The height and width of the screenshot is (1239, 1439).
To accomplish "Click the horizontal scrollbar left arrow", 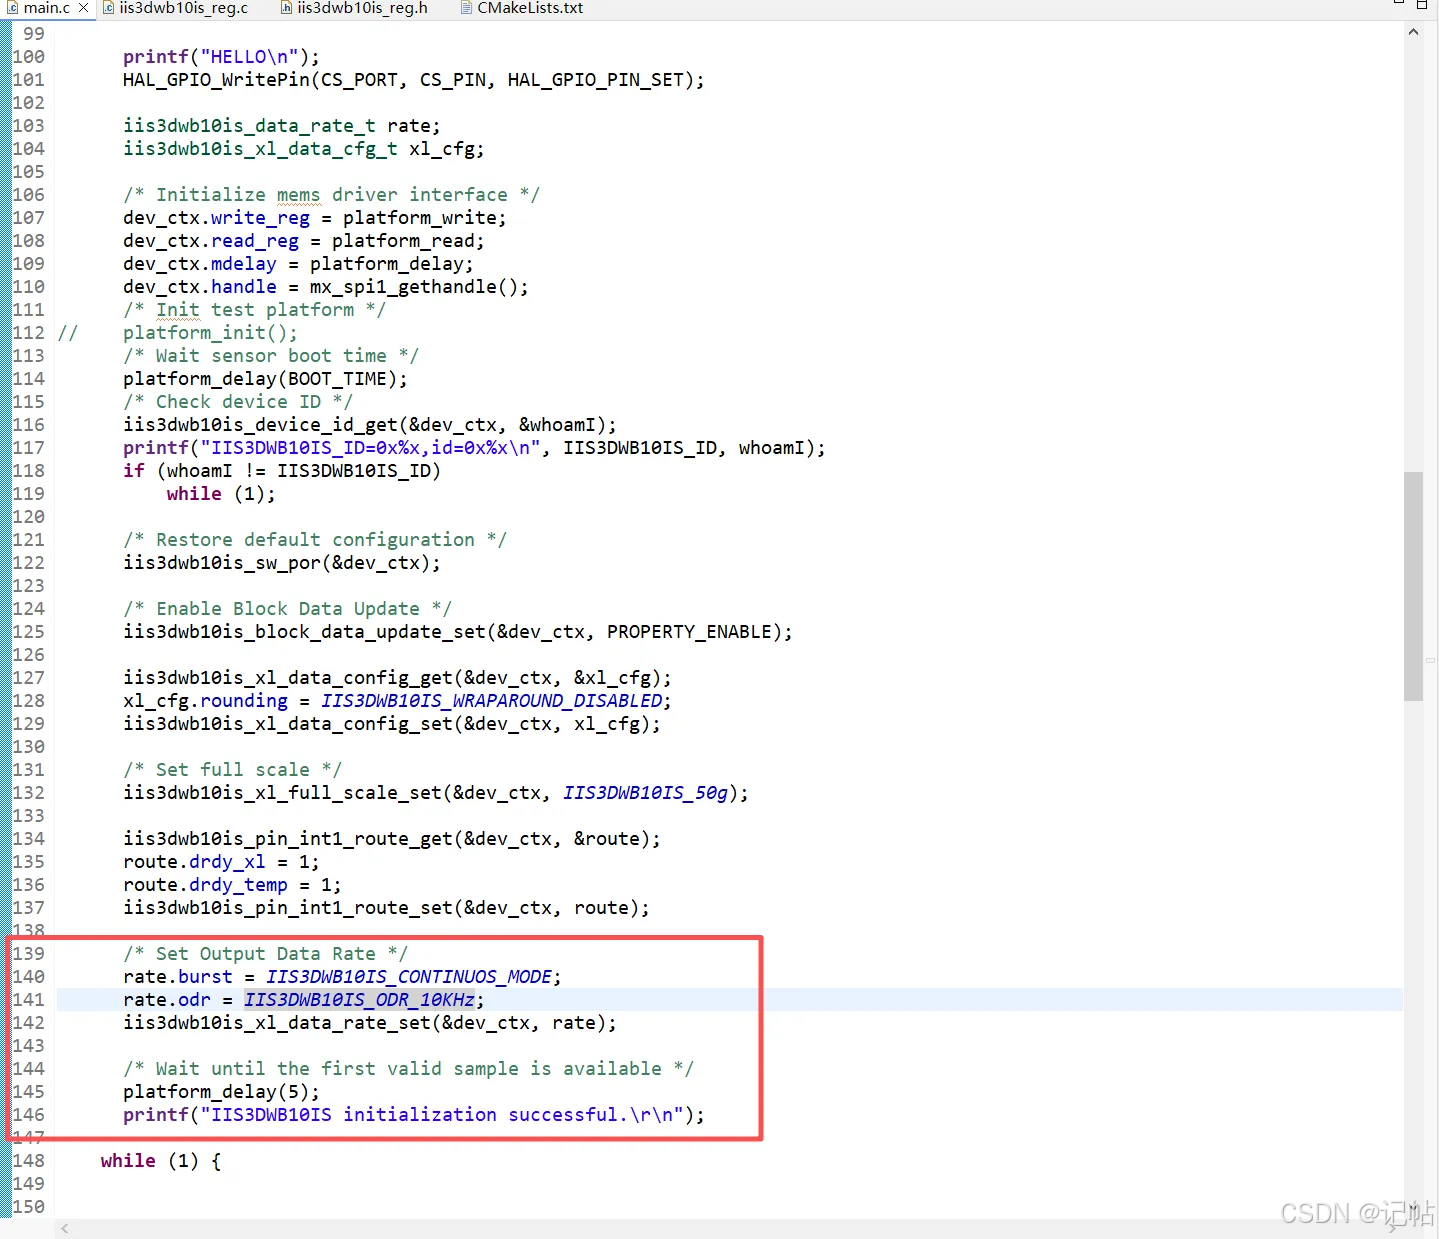I will [x=65, y=1229].
